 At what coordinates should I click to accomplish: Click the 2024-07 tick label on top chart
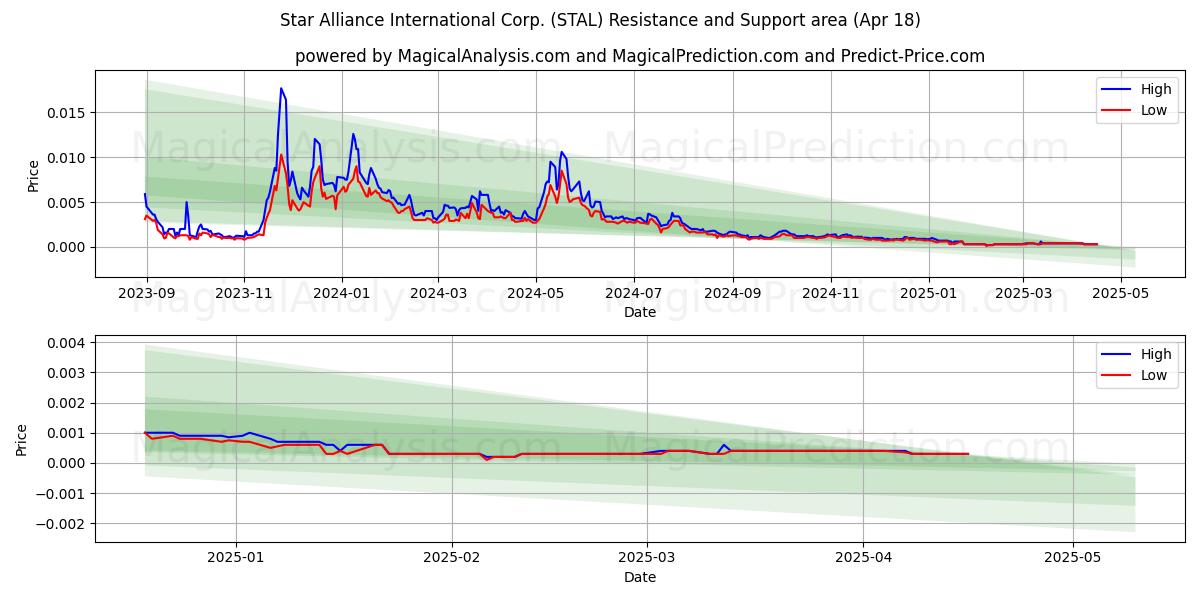[x=633, y=293]
